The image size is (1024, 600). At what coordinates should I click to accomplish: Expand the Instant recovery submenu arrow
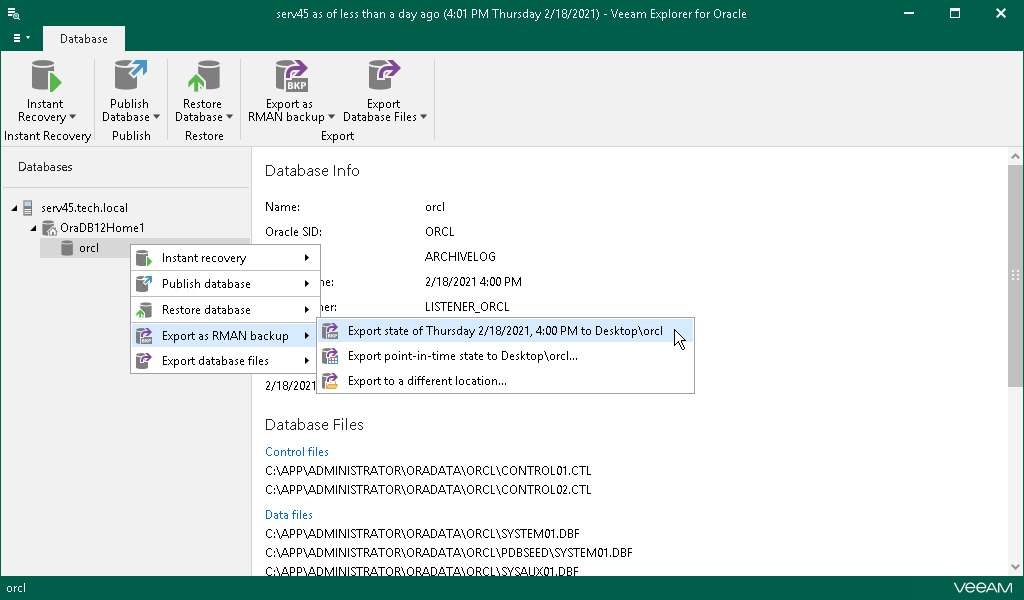coord(306,258)
